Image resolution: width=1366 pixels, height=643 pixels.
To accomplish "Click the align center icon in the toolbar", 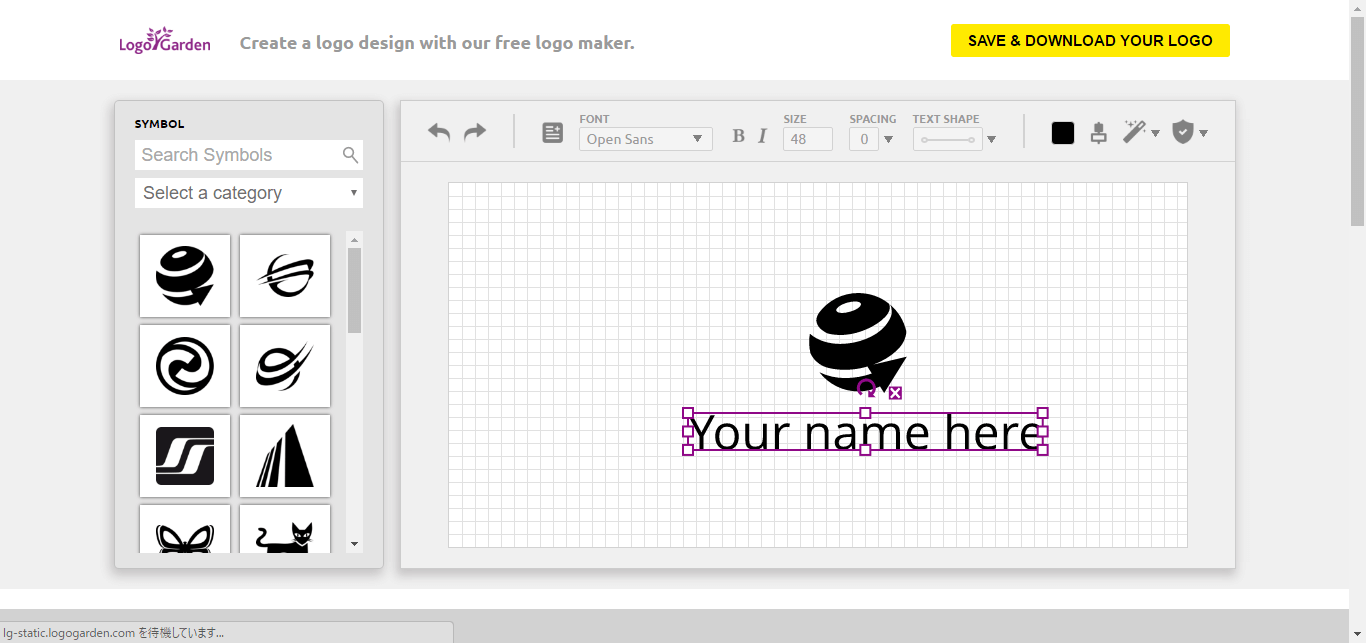I will (x=1098, y=132).
